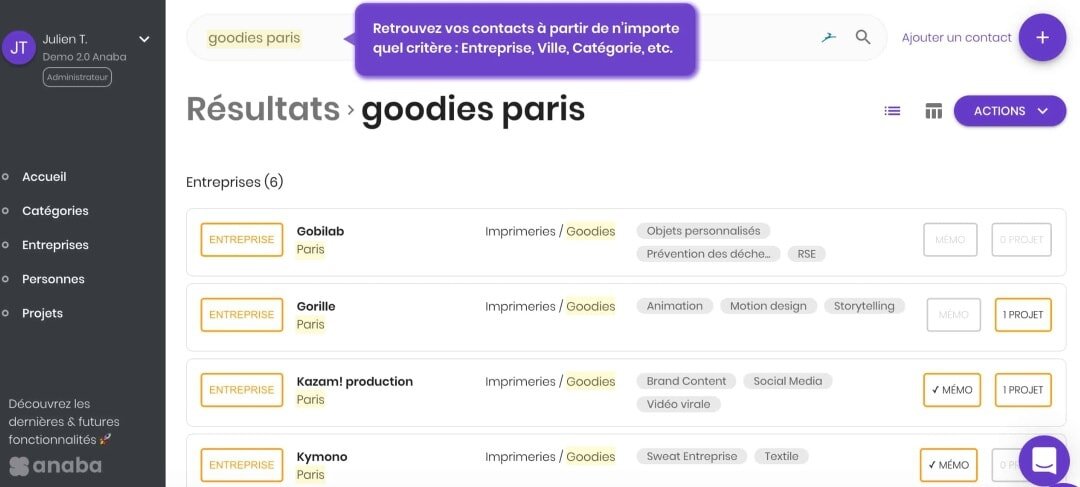Open the Gobilab company entry
This screenshot has height=487, width=1080.
pos(320,231)
